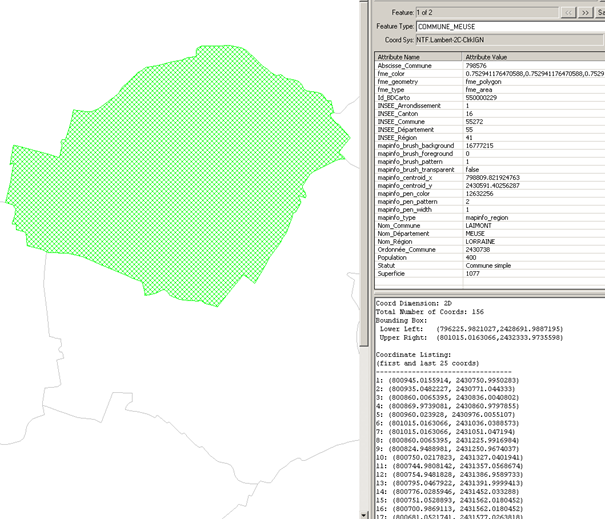Click the << previous feature button
The height and width of the screenshot is (520, 606).
point(567,11)
